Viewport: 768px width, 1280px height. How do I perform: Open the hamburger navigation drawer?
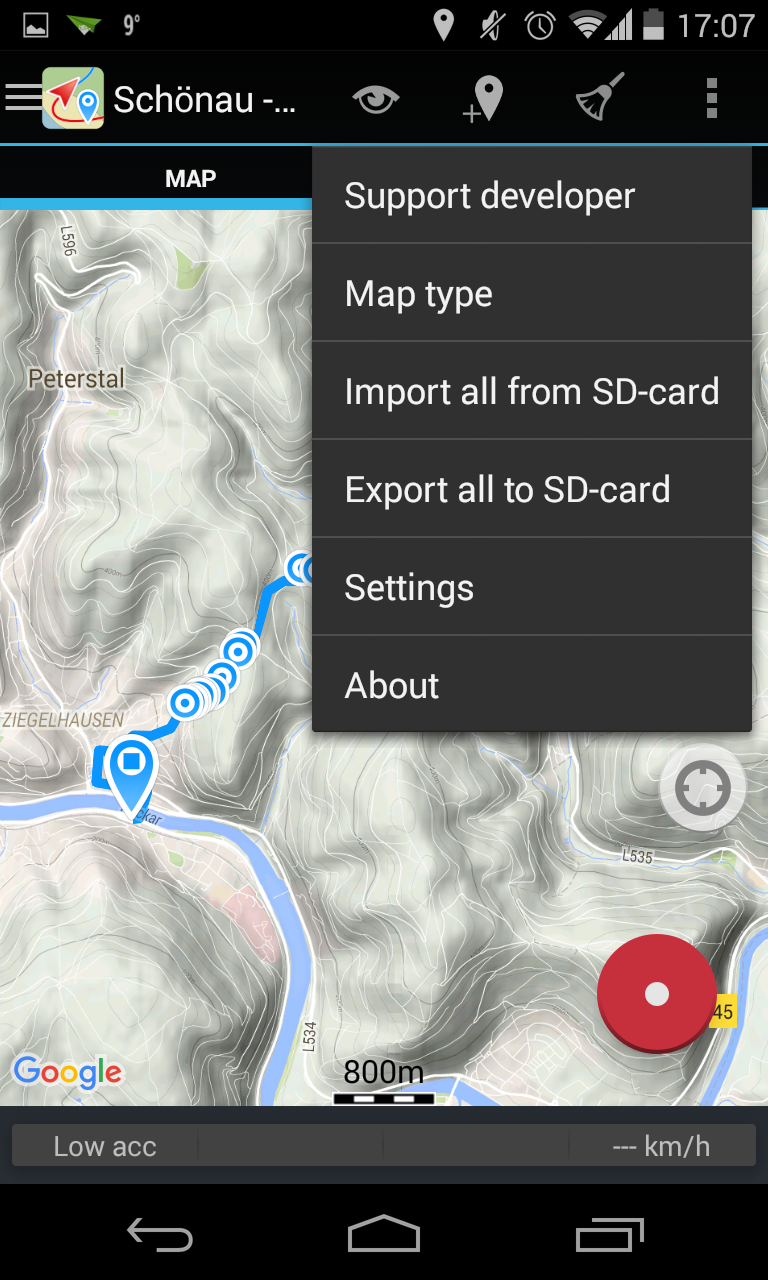(x=23, y=98)
